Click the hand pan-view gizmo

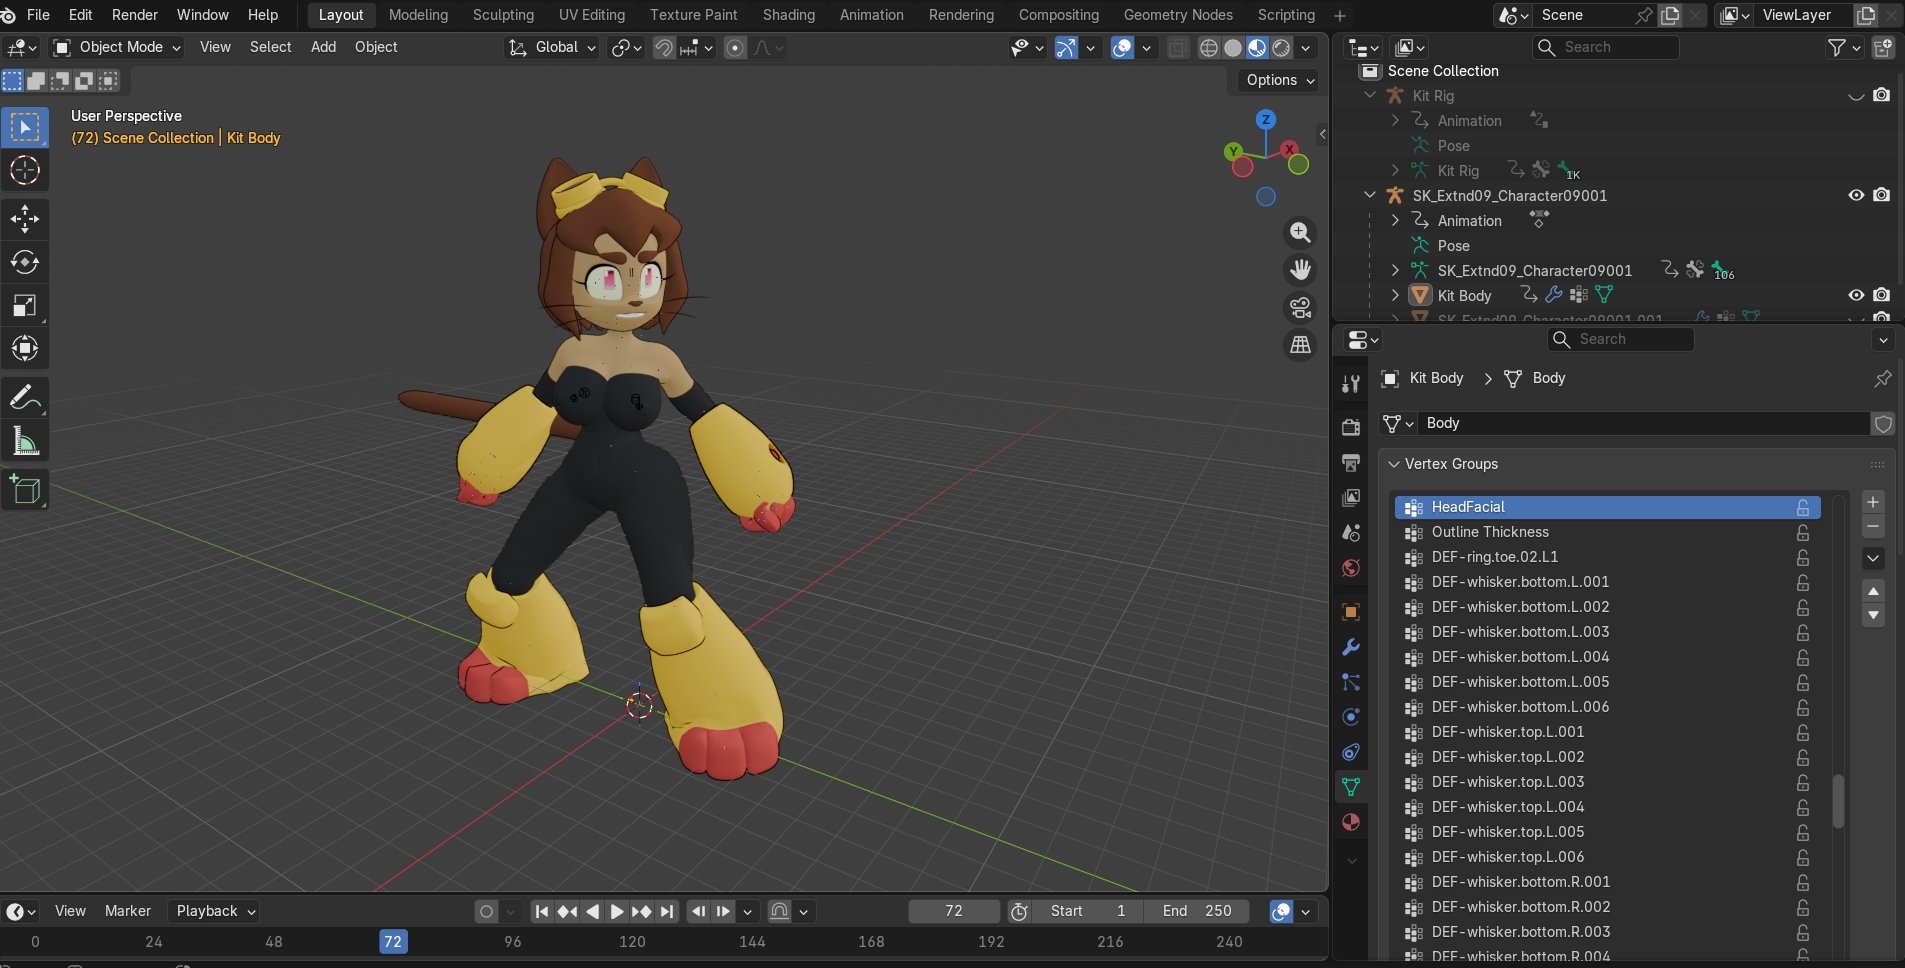1300,270
